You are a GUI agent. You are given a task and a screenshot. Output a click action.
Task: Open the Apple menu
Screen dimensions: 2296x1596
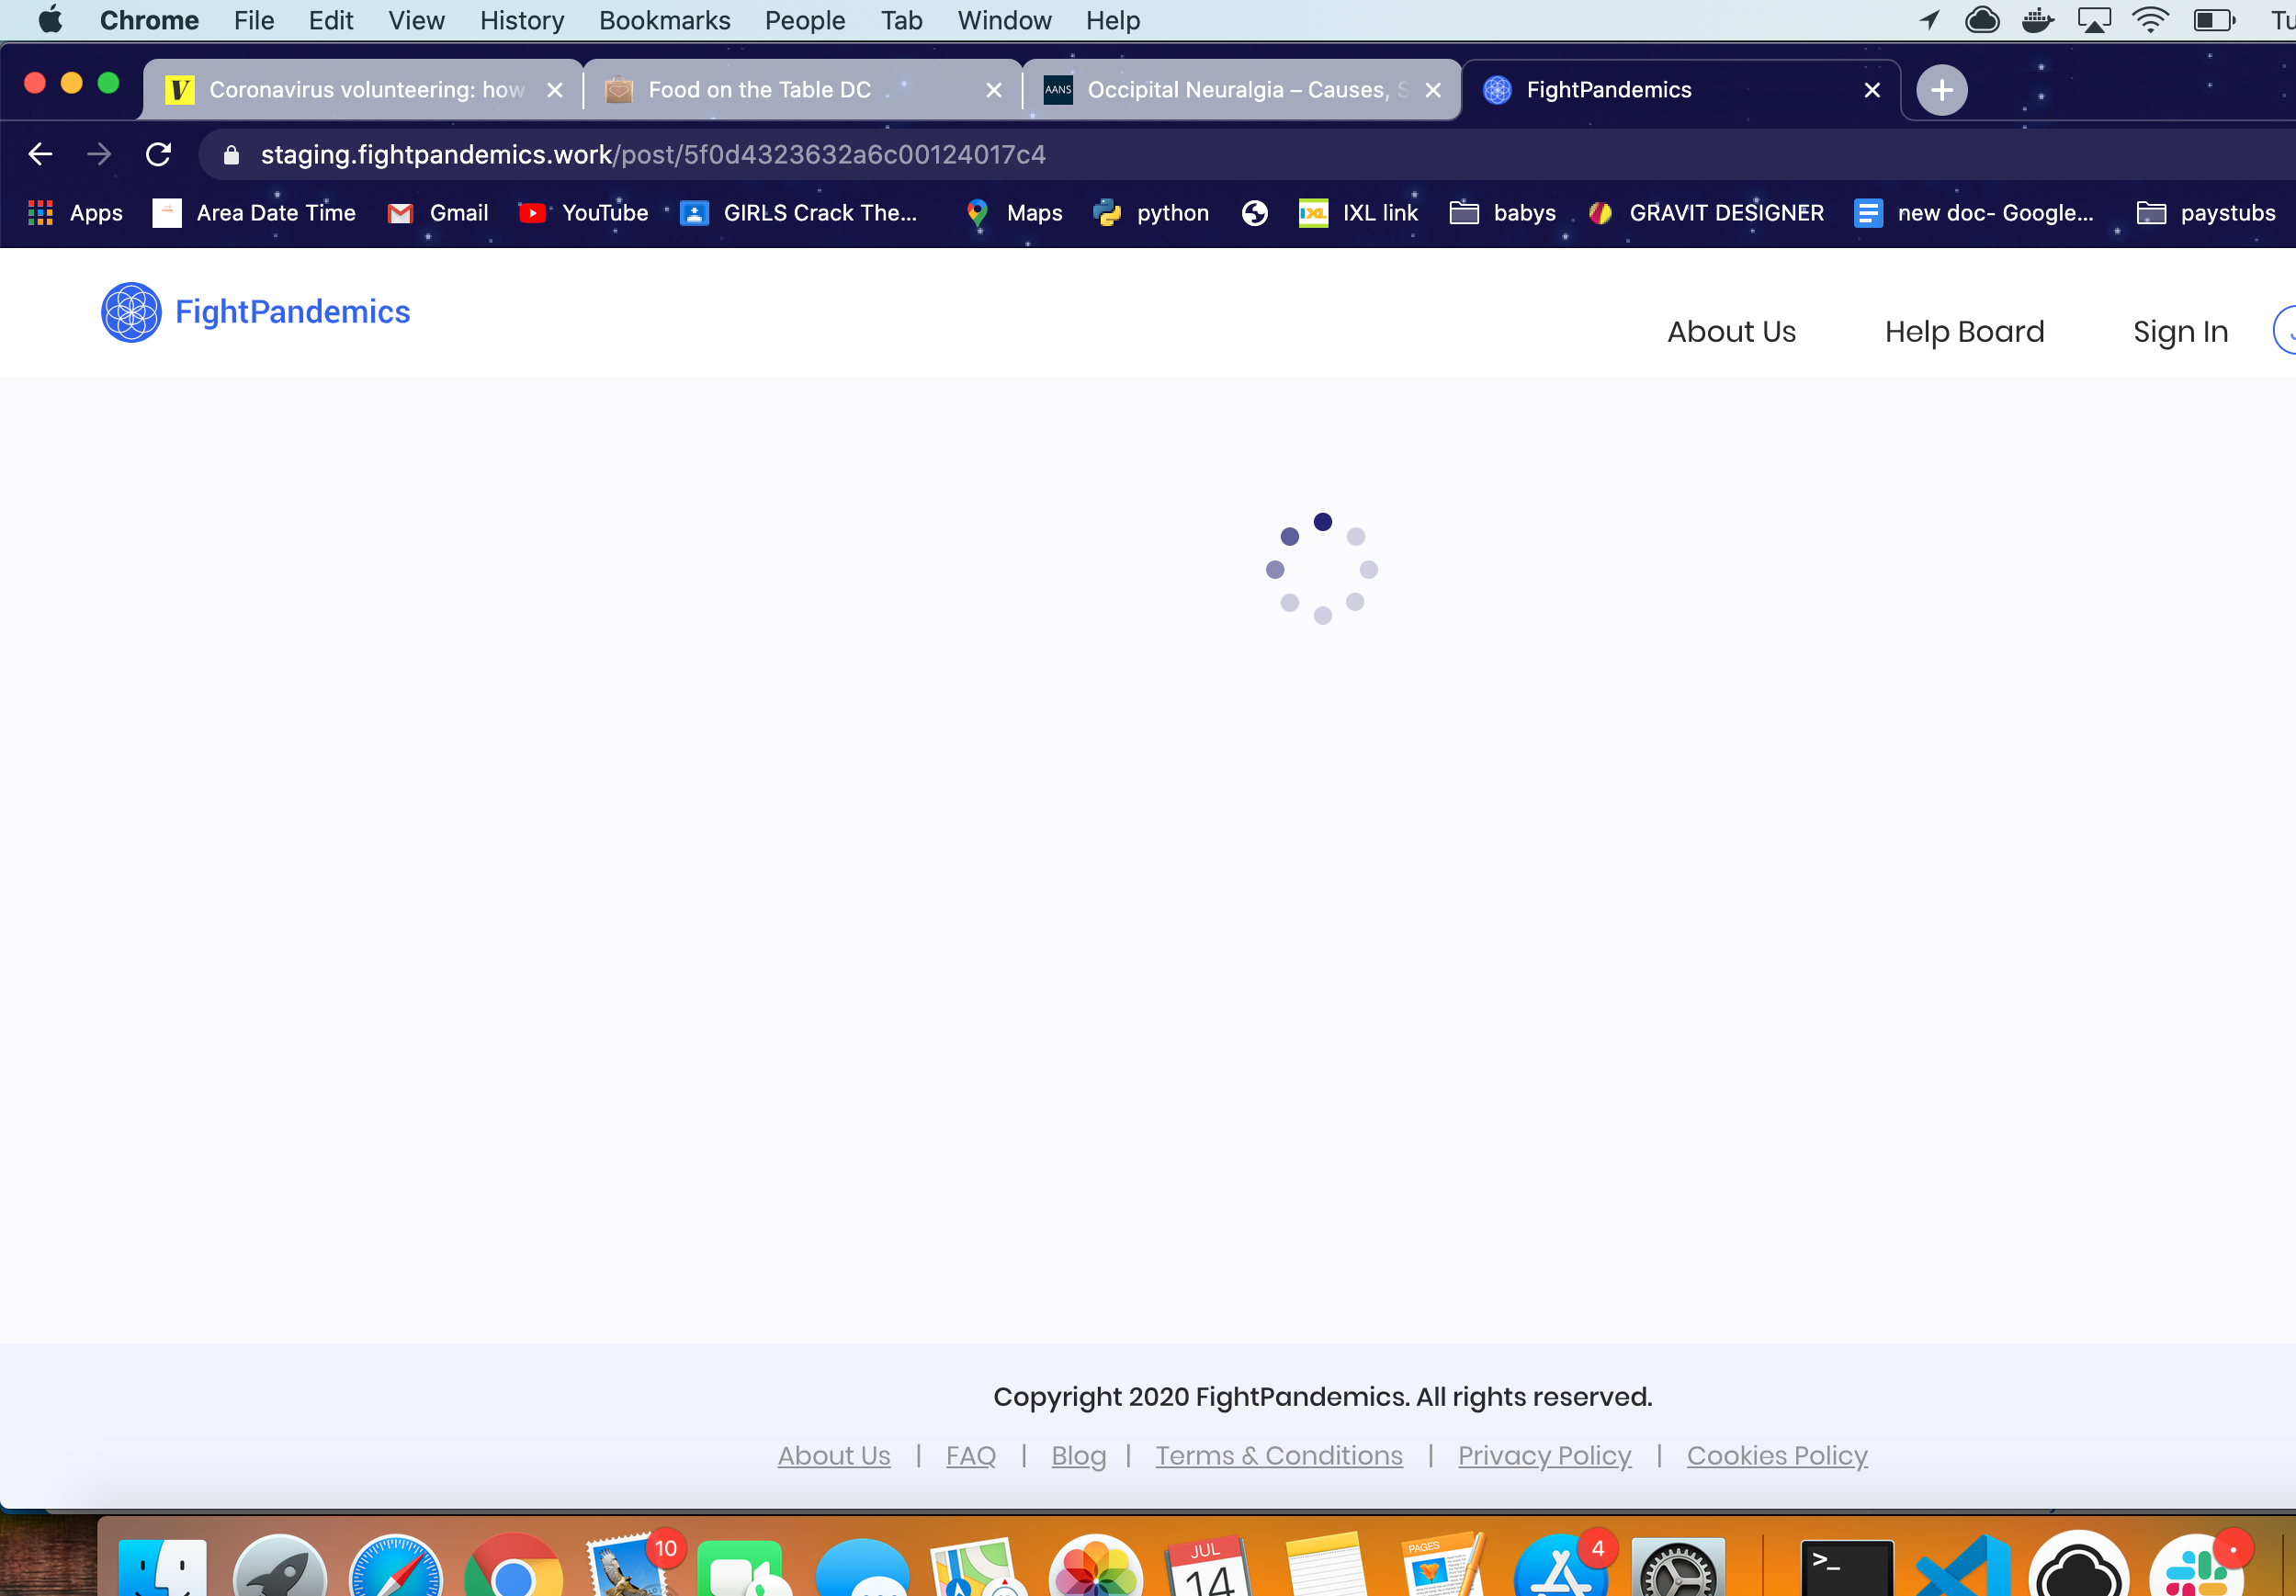pos(50,20)
